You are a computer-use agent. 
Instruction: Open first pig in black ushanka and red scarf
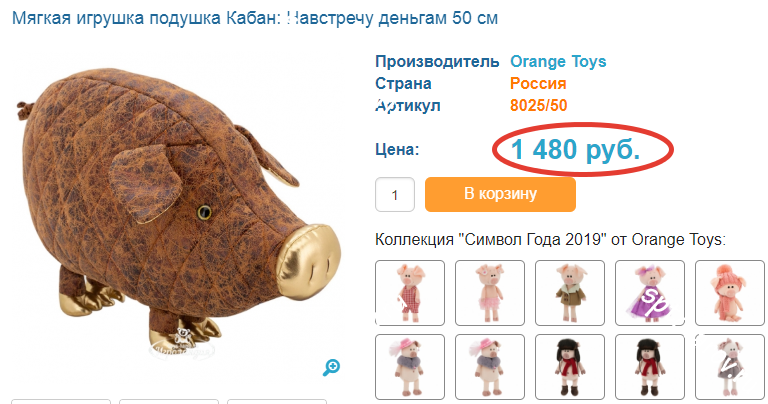(570, 367)
